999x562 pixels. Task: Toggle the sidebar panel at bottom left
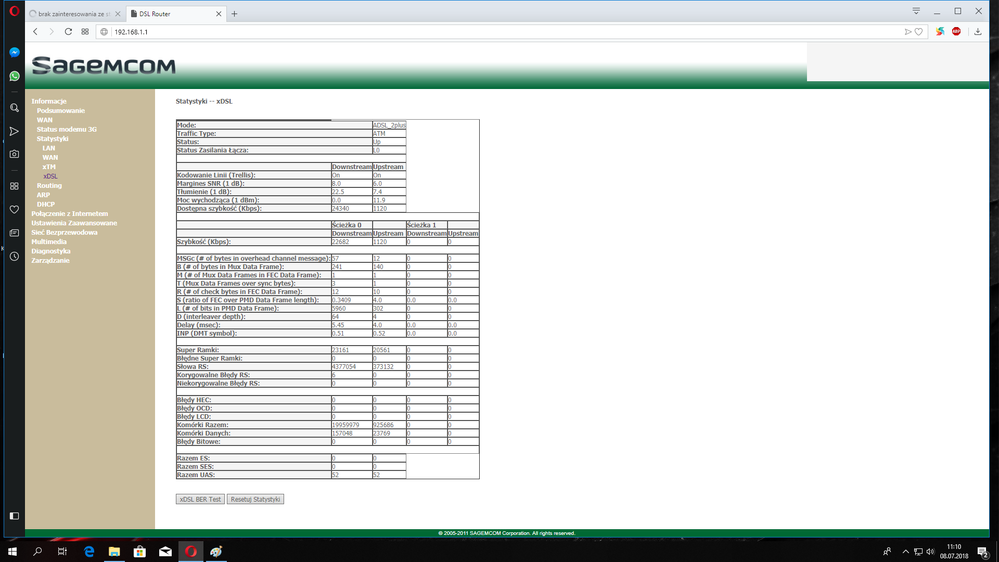tap(14, 515)
